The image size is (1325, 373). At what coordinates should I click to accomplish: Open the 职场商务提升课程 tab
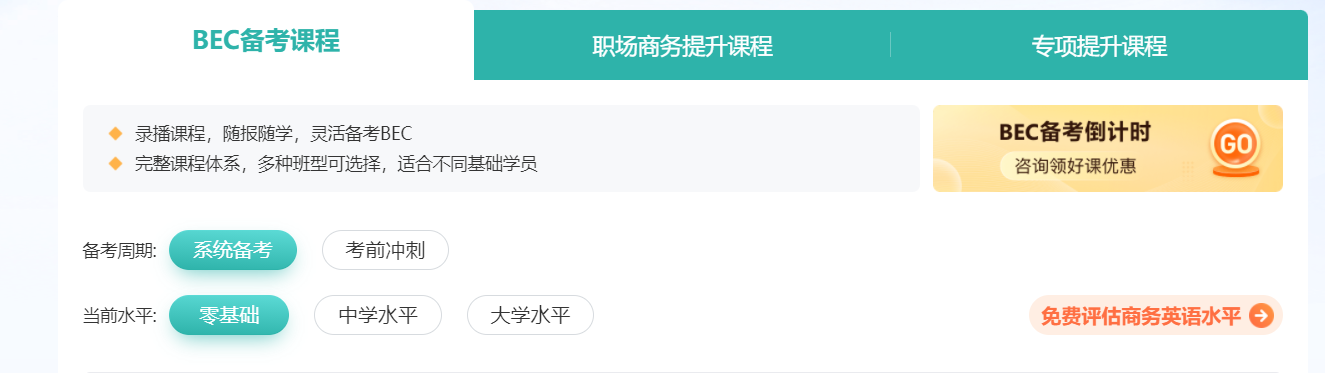(682, 46)
